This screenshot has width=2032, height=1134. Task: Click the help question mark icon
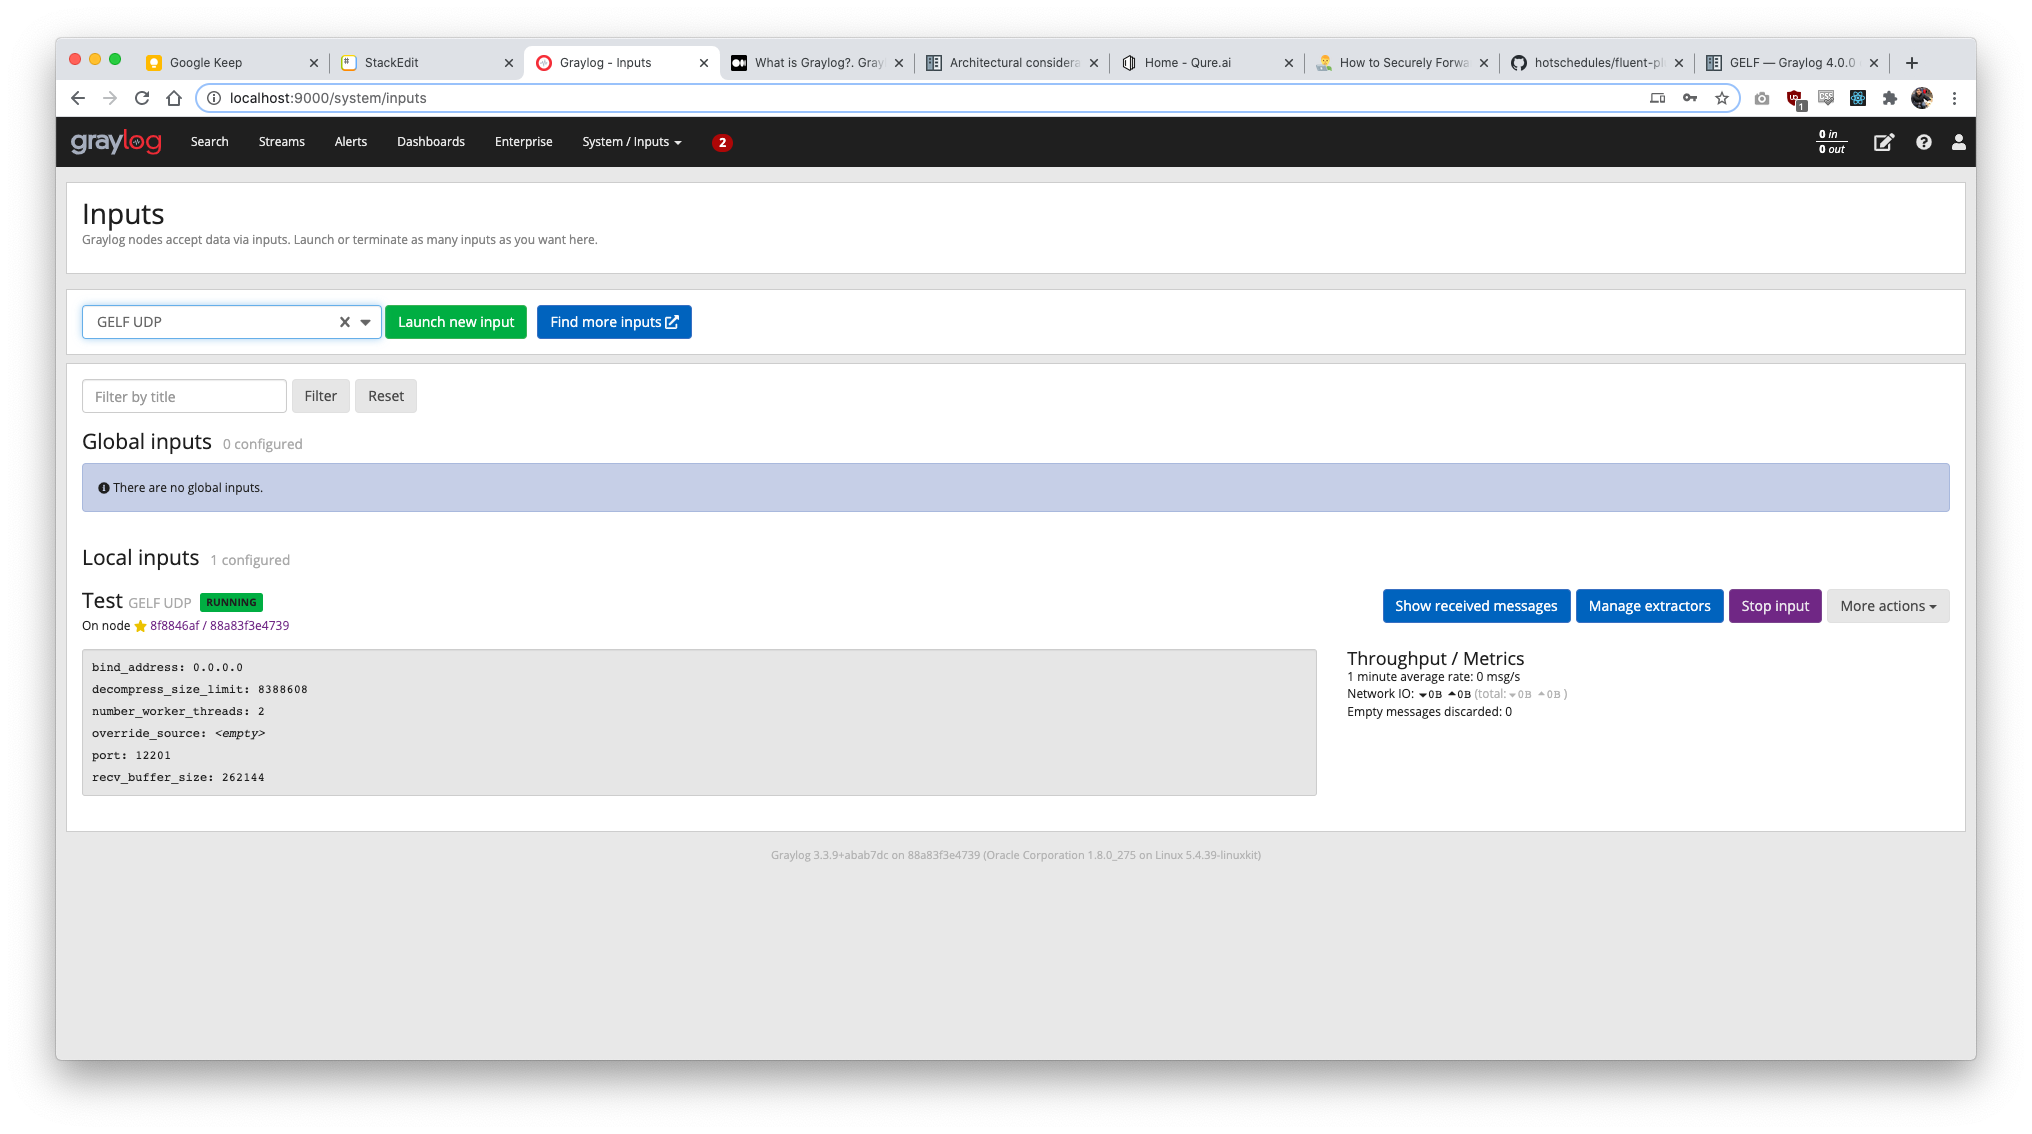(x=1923, y=141)
